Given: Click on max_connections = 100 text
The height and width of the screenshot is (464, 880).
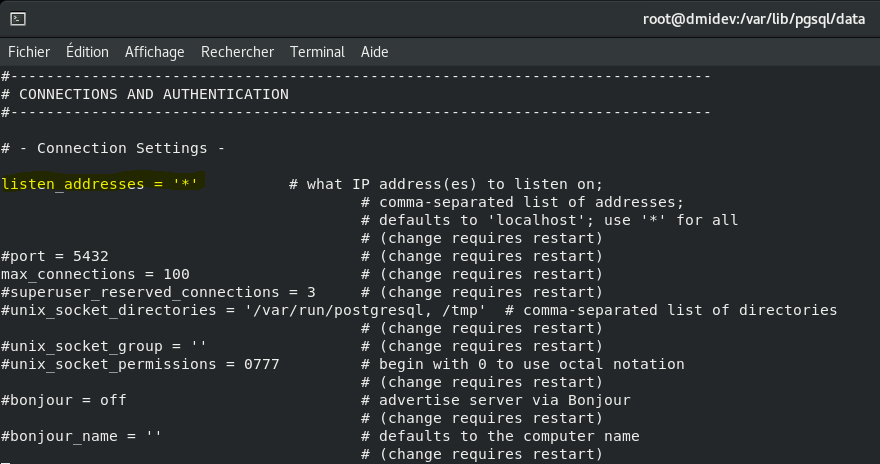Looking at the screenshot, I should (95, 274).
